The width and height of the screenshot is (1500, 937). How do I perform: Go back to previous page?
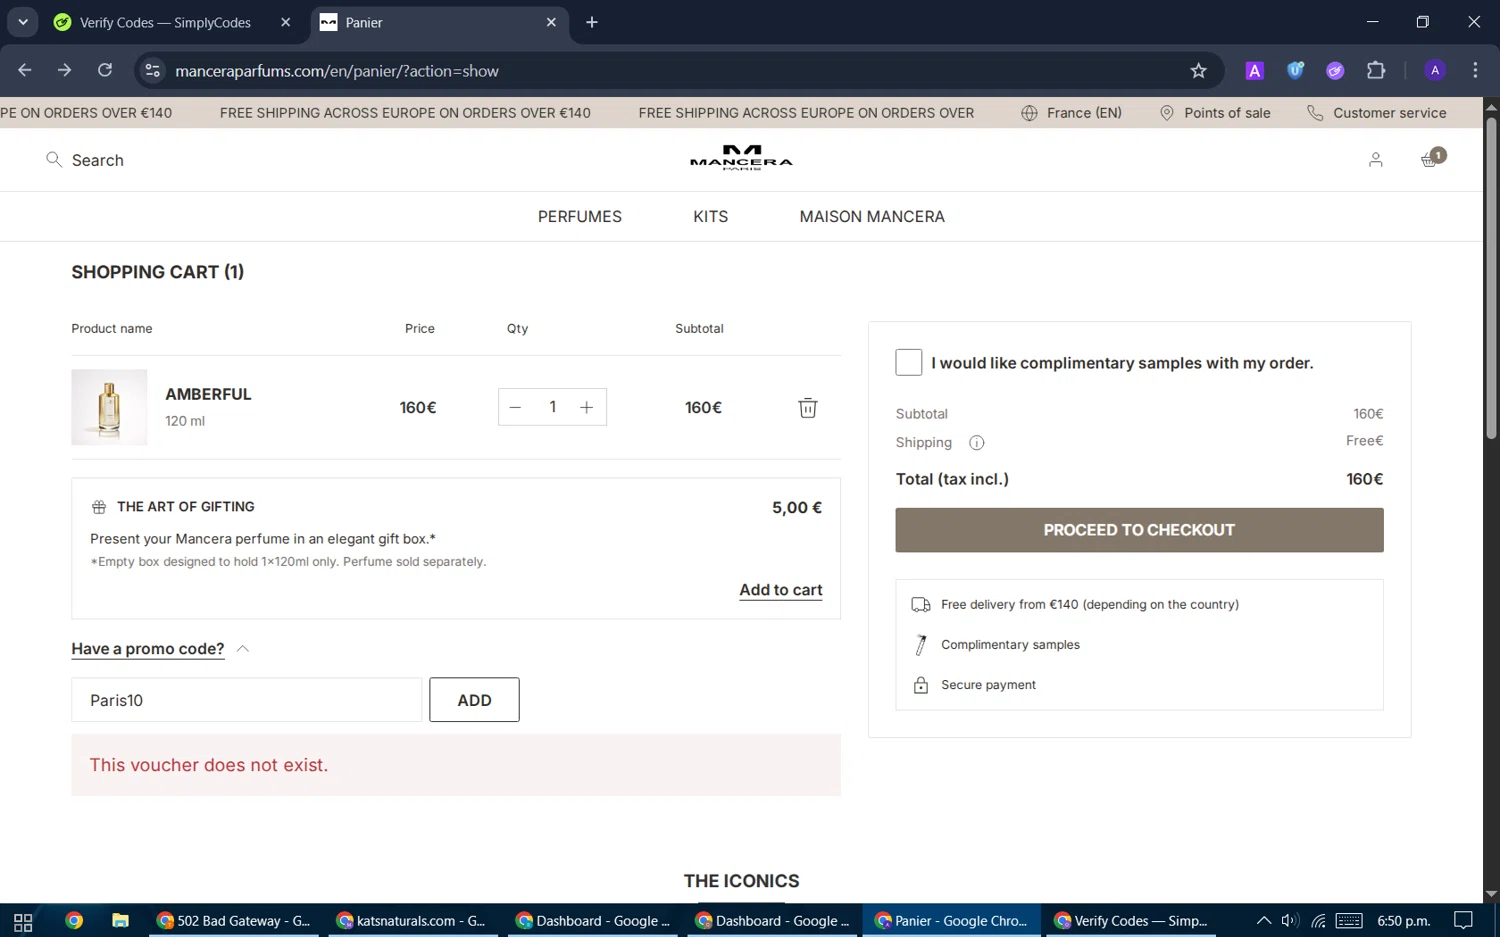pyautogui.click(x=25, y=70)
